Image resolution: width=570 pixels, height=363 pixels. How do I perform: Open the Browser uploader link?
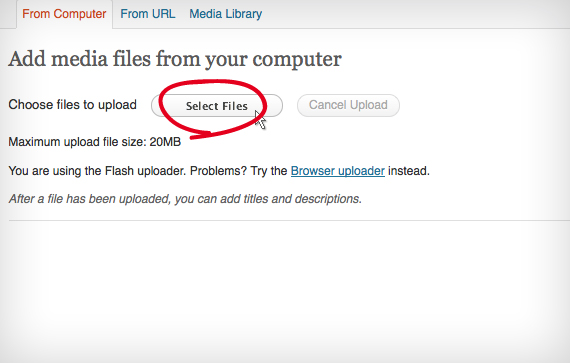point(338,171)
